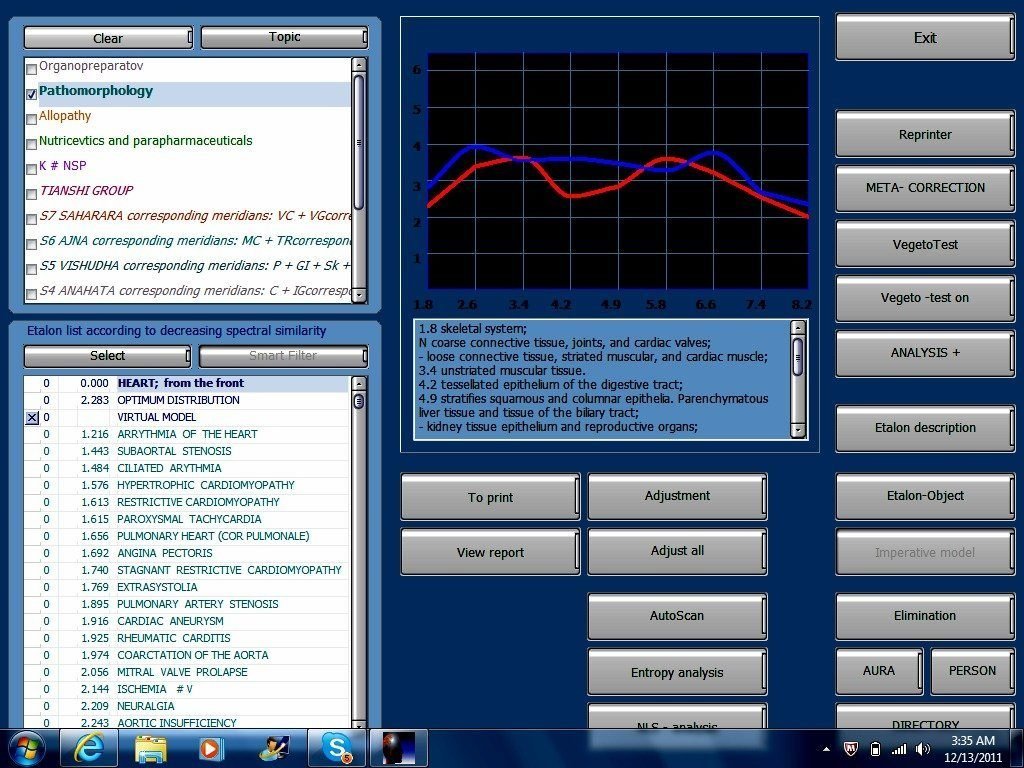Open Windows Explorer folder icon in taskbar
The image size is (1024, 768).
150,748
